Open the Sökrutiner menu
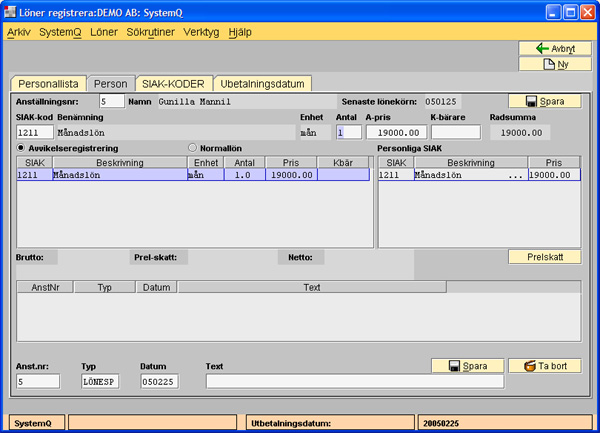 point(150,32)
